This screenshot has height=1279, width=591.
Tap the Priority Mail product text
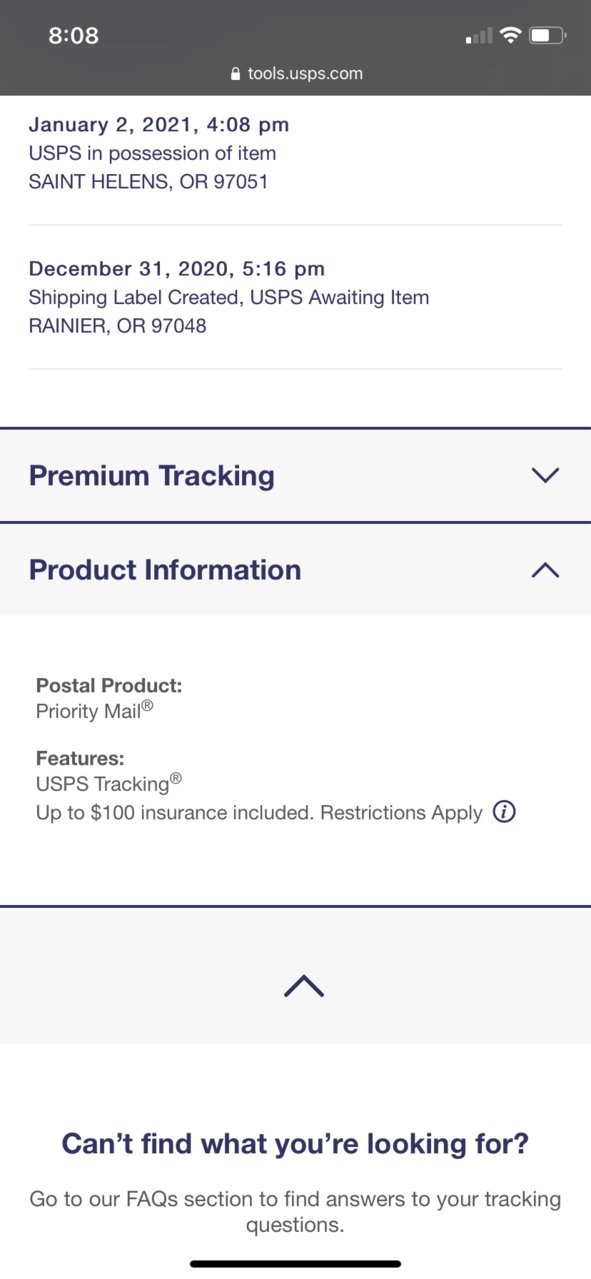point(95,711)
